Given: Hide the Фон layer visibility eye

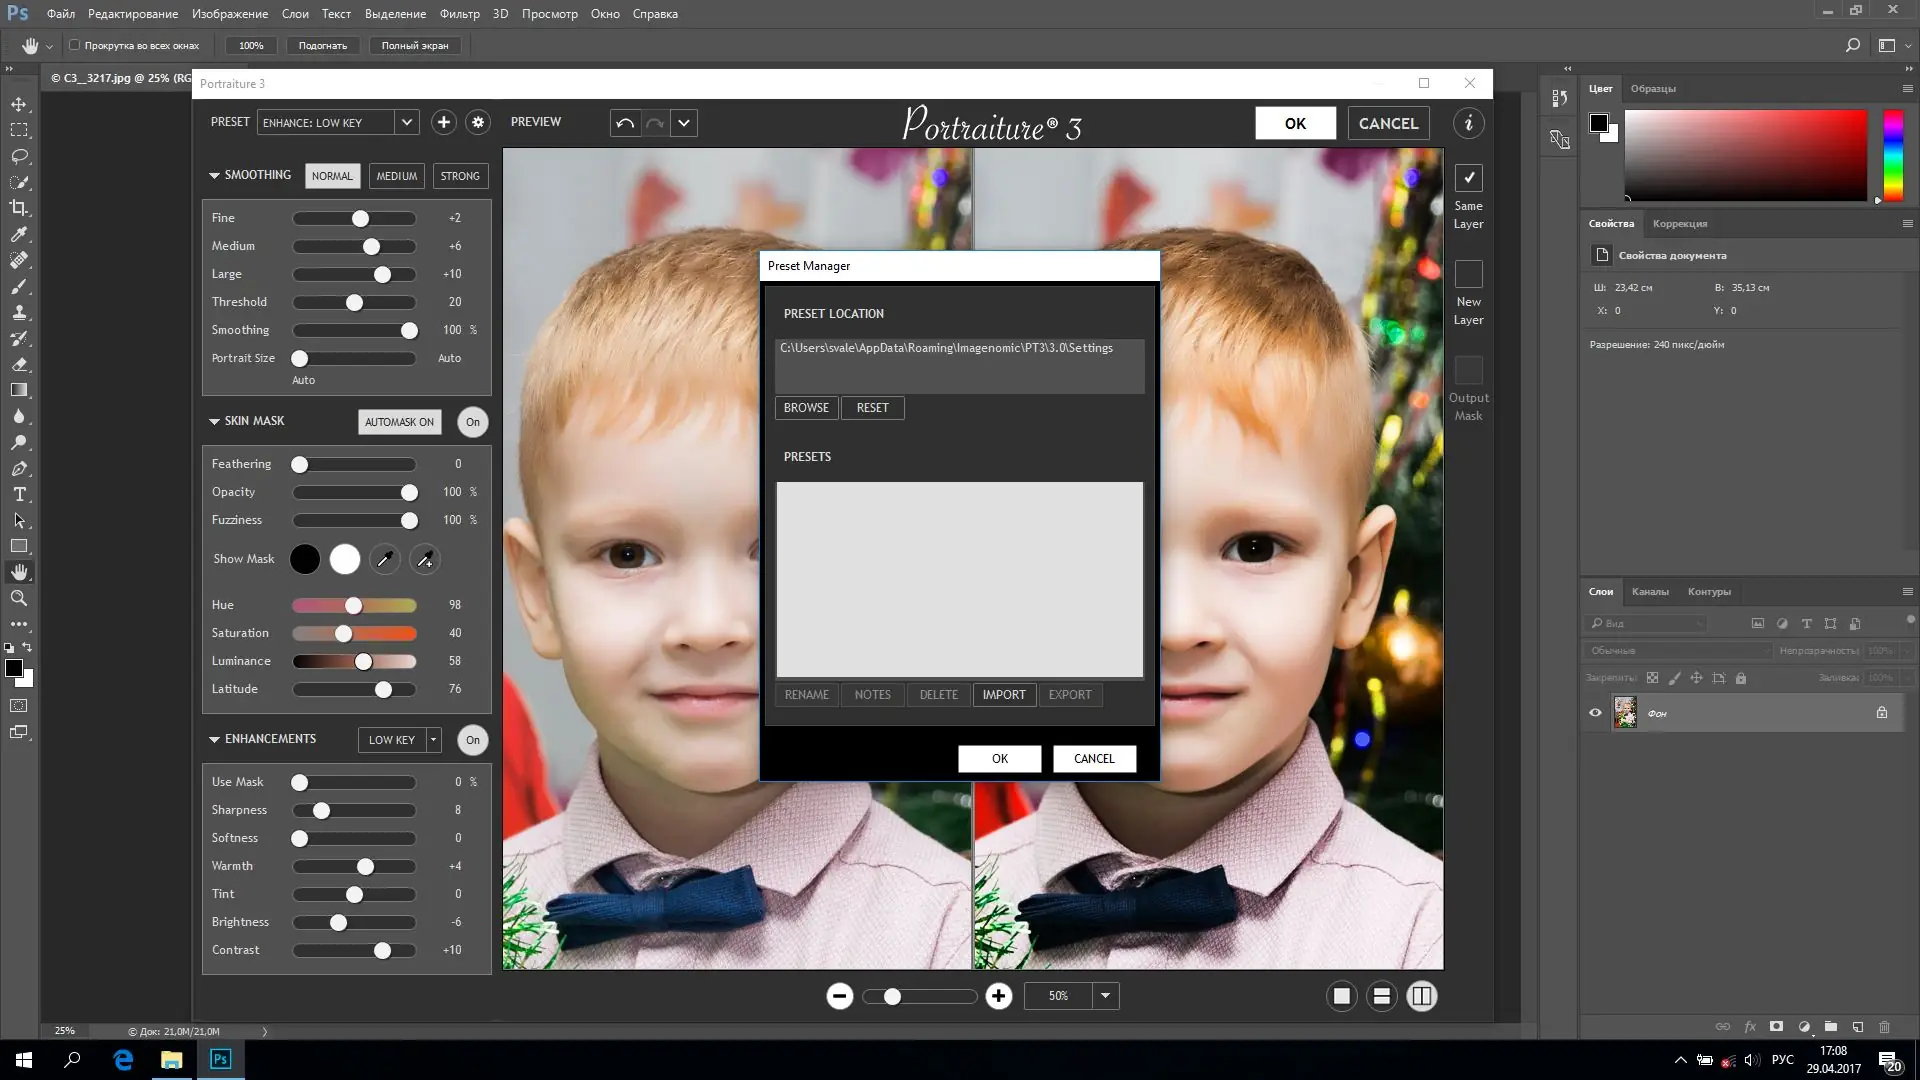Looking at the screenshot, I should (1595, 713).
